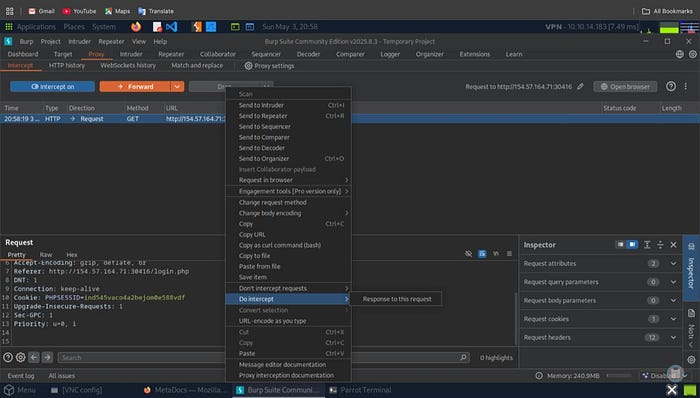
Task: Go to previous search match arrow
Action: coord(33,357)
